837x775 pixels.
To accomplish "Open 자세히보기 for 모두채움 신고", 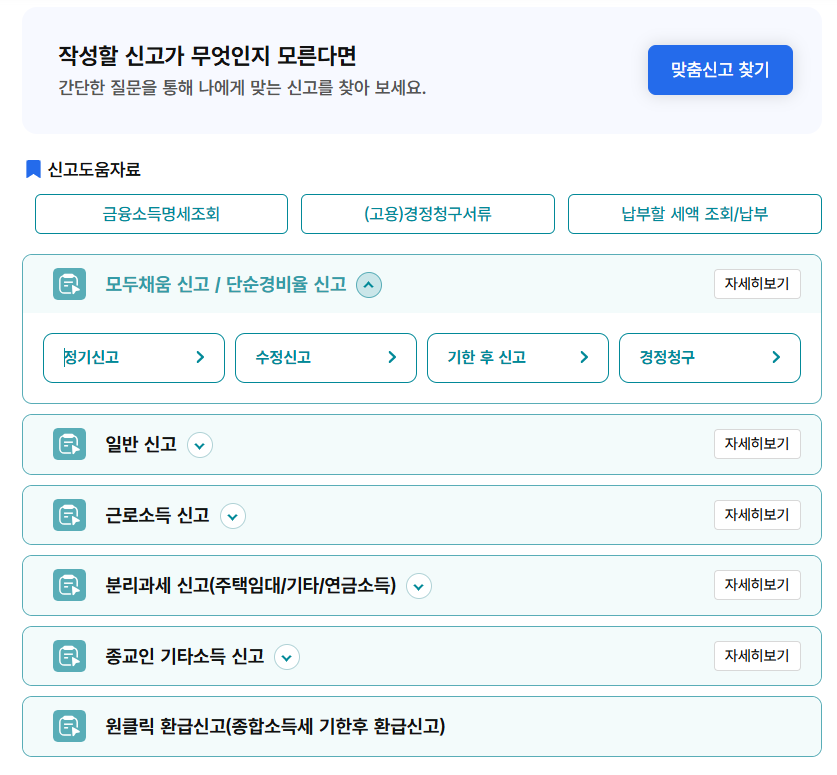I will click(x=757, y=284).
